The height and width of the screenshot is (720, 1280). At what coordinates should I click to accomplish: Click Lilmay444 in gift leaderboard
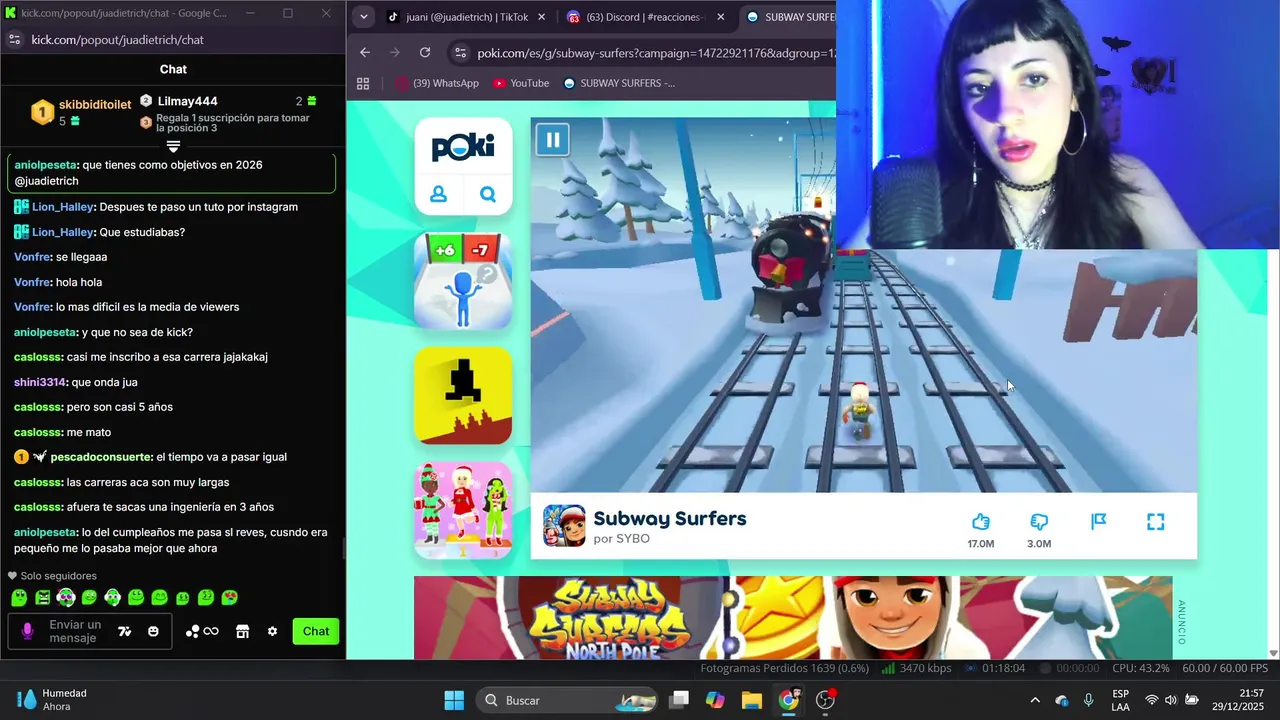tap(187, 101)
